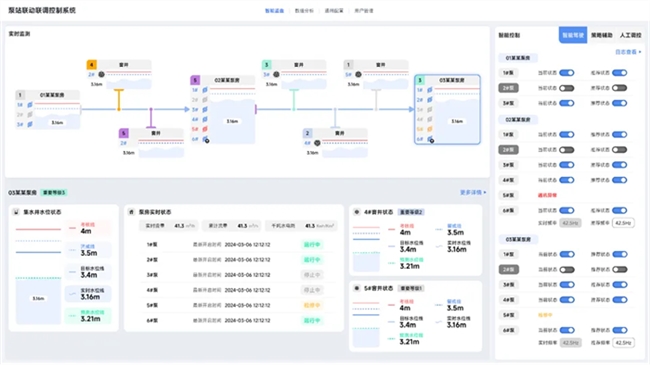Click the purple 5 badge on the 02 pump room node
This screenshot has width=650, height=365.
(x=195, y=80)
